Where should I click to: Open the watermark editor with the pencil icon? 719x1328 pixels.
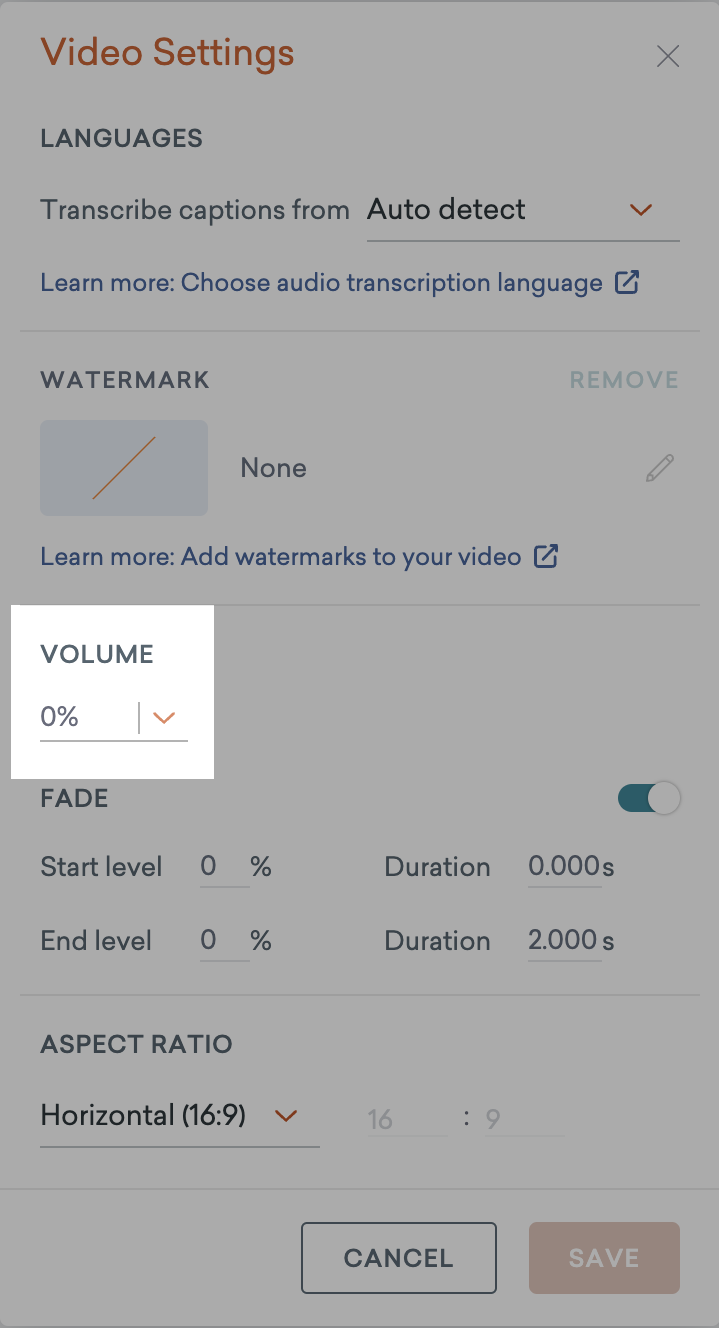tap(659, 468)
